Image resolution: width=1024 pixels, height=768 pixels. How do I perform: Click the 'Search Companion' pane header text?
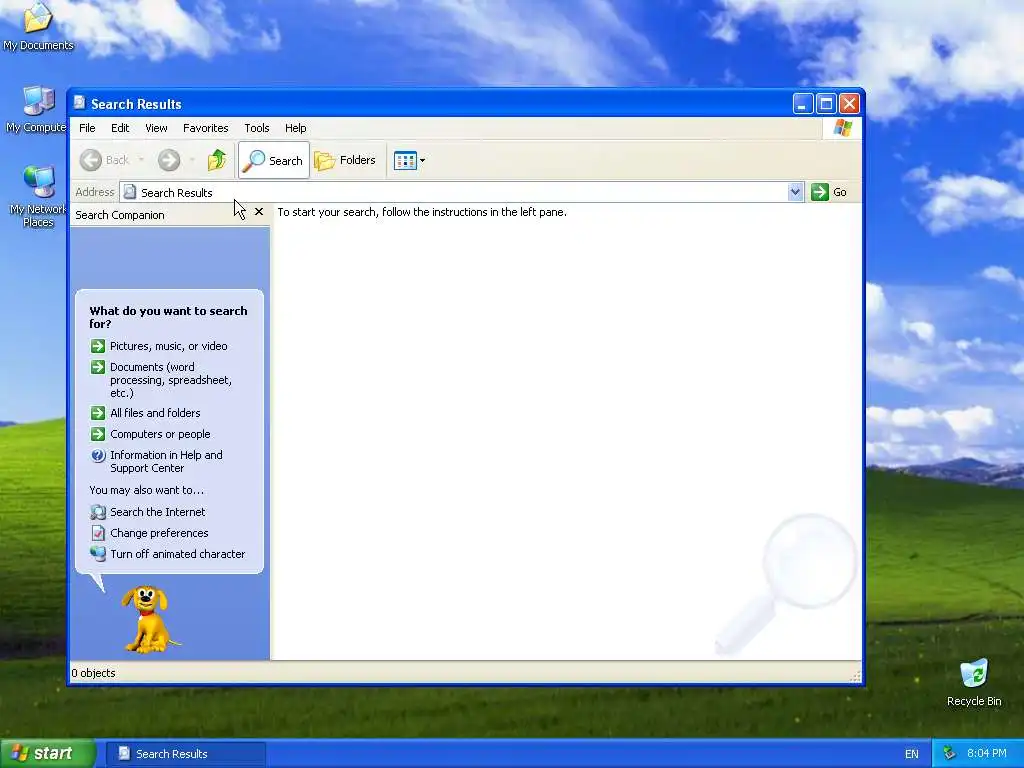120,215
